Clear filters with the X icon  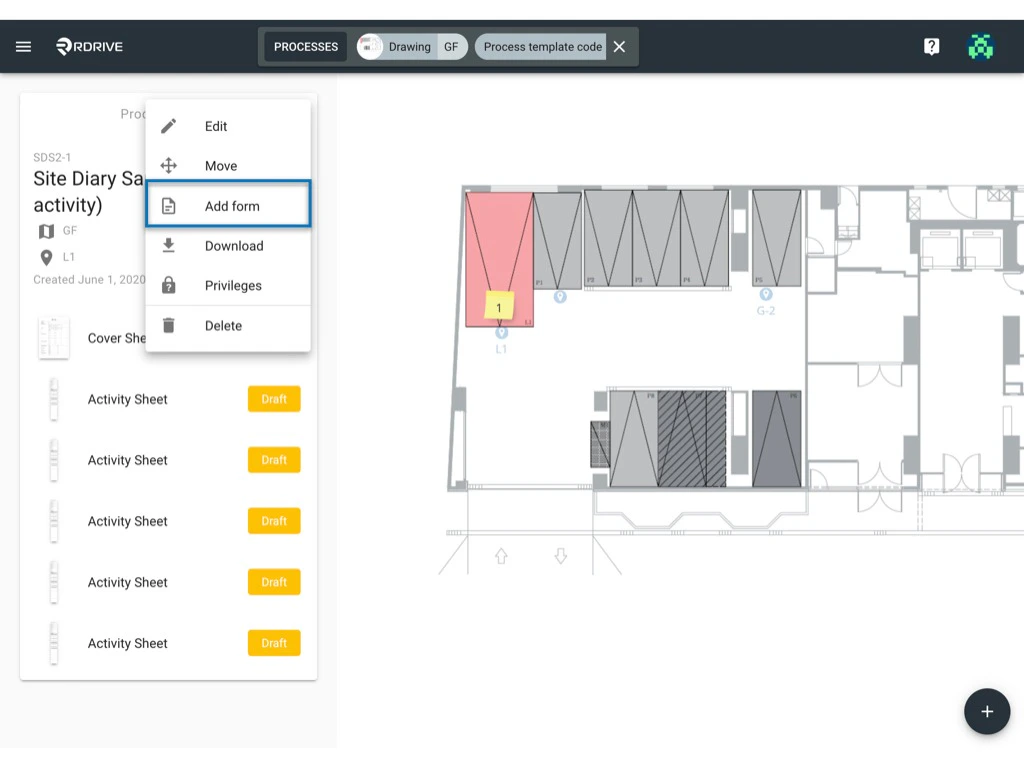click(619, 47)
